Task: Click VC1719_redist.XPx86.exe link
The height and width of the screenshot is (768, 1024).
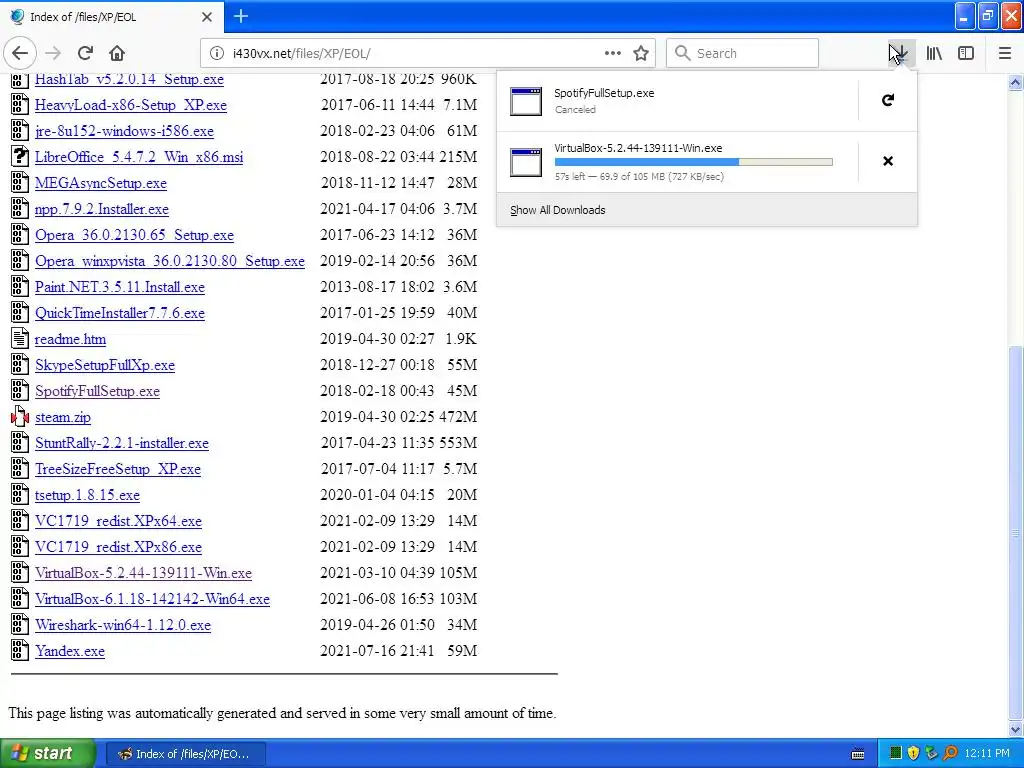Action: point(118,547)
